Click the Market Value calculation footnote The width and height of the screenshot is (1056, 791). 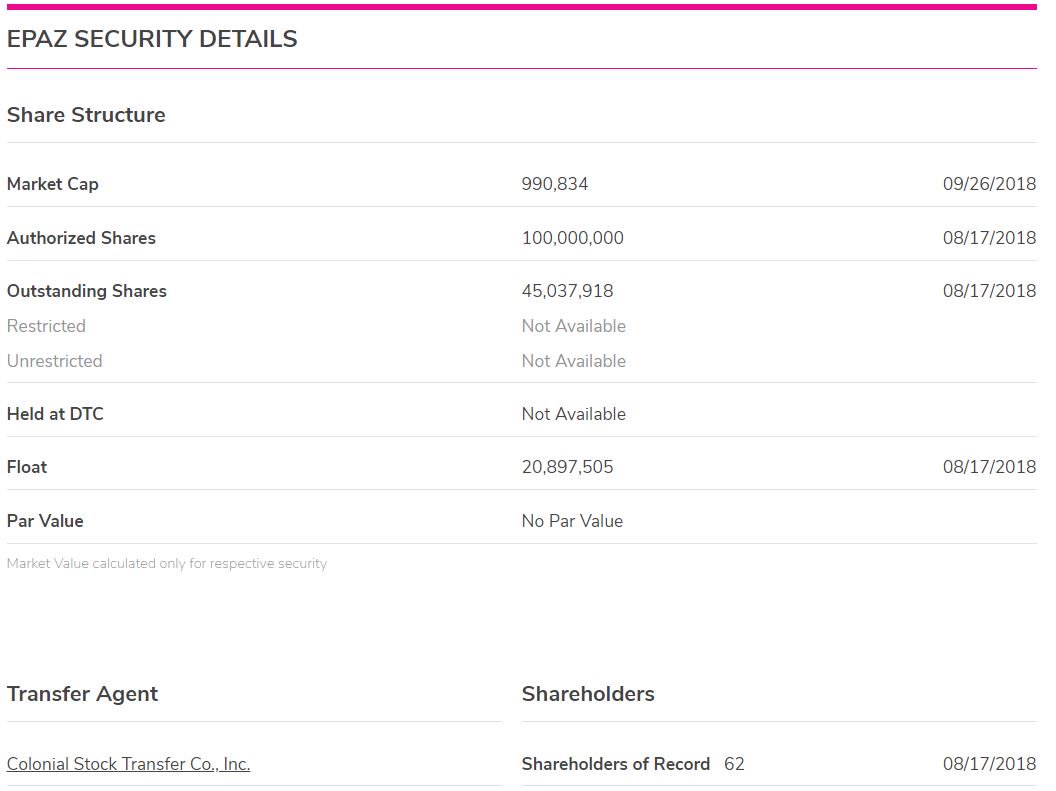167,563
